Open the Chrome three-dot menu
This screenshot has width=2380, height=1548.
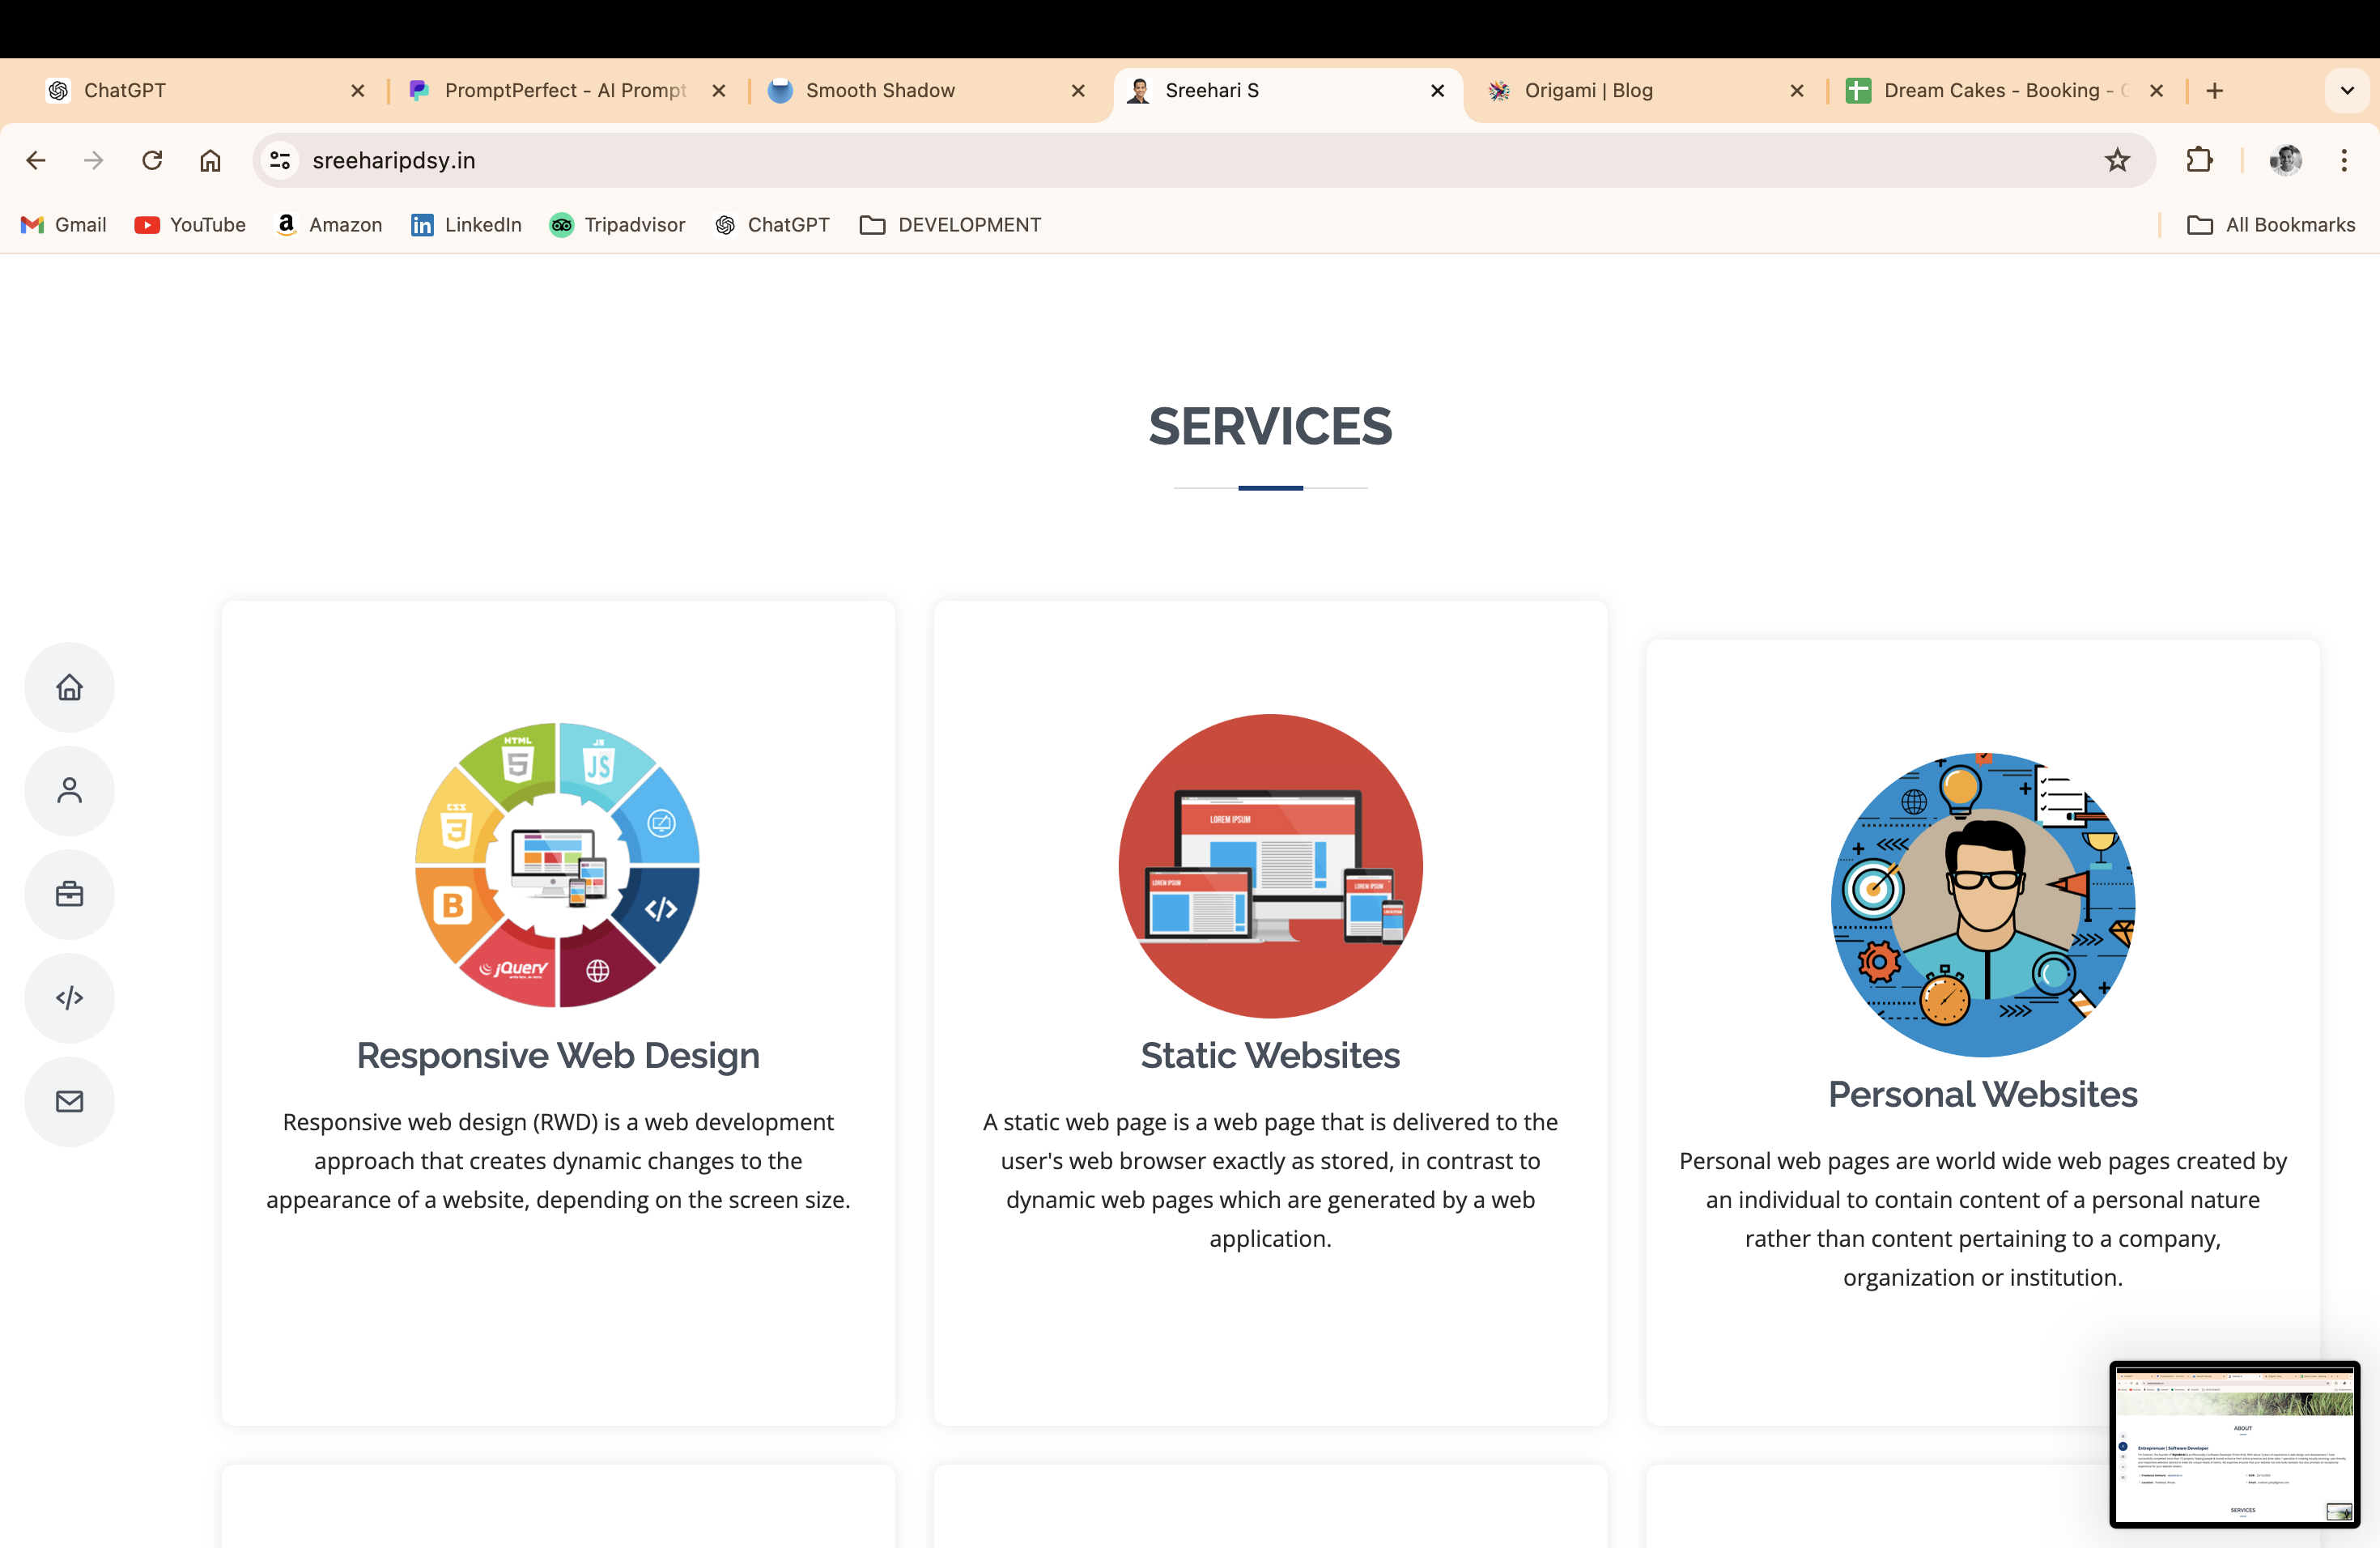coord(2344,160)
